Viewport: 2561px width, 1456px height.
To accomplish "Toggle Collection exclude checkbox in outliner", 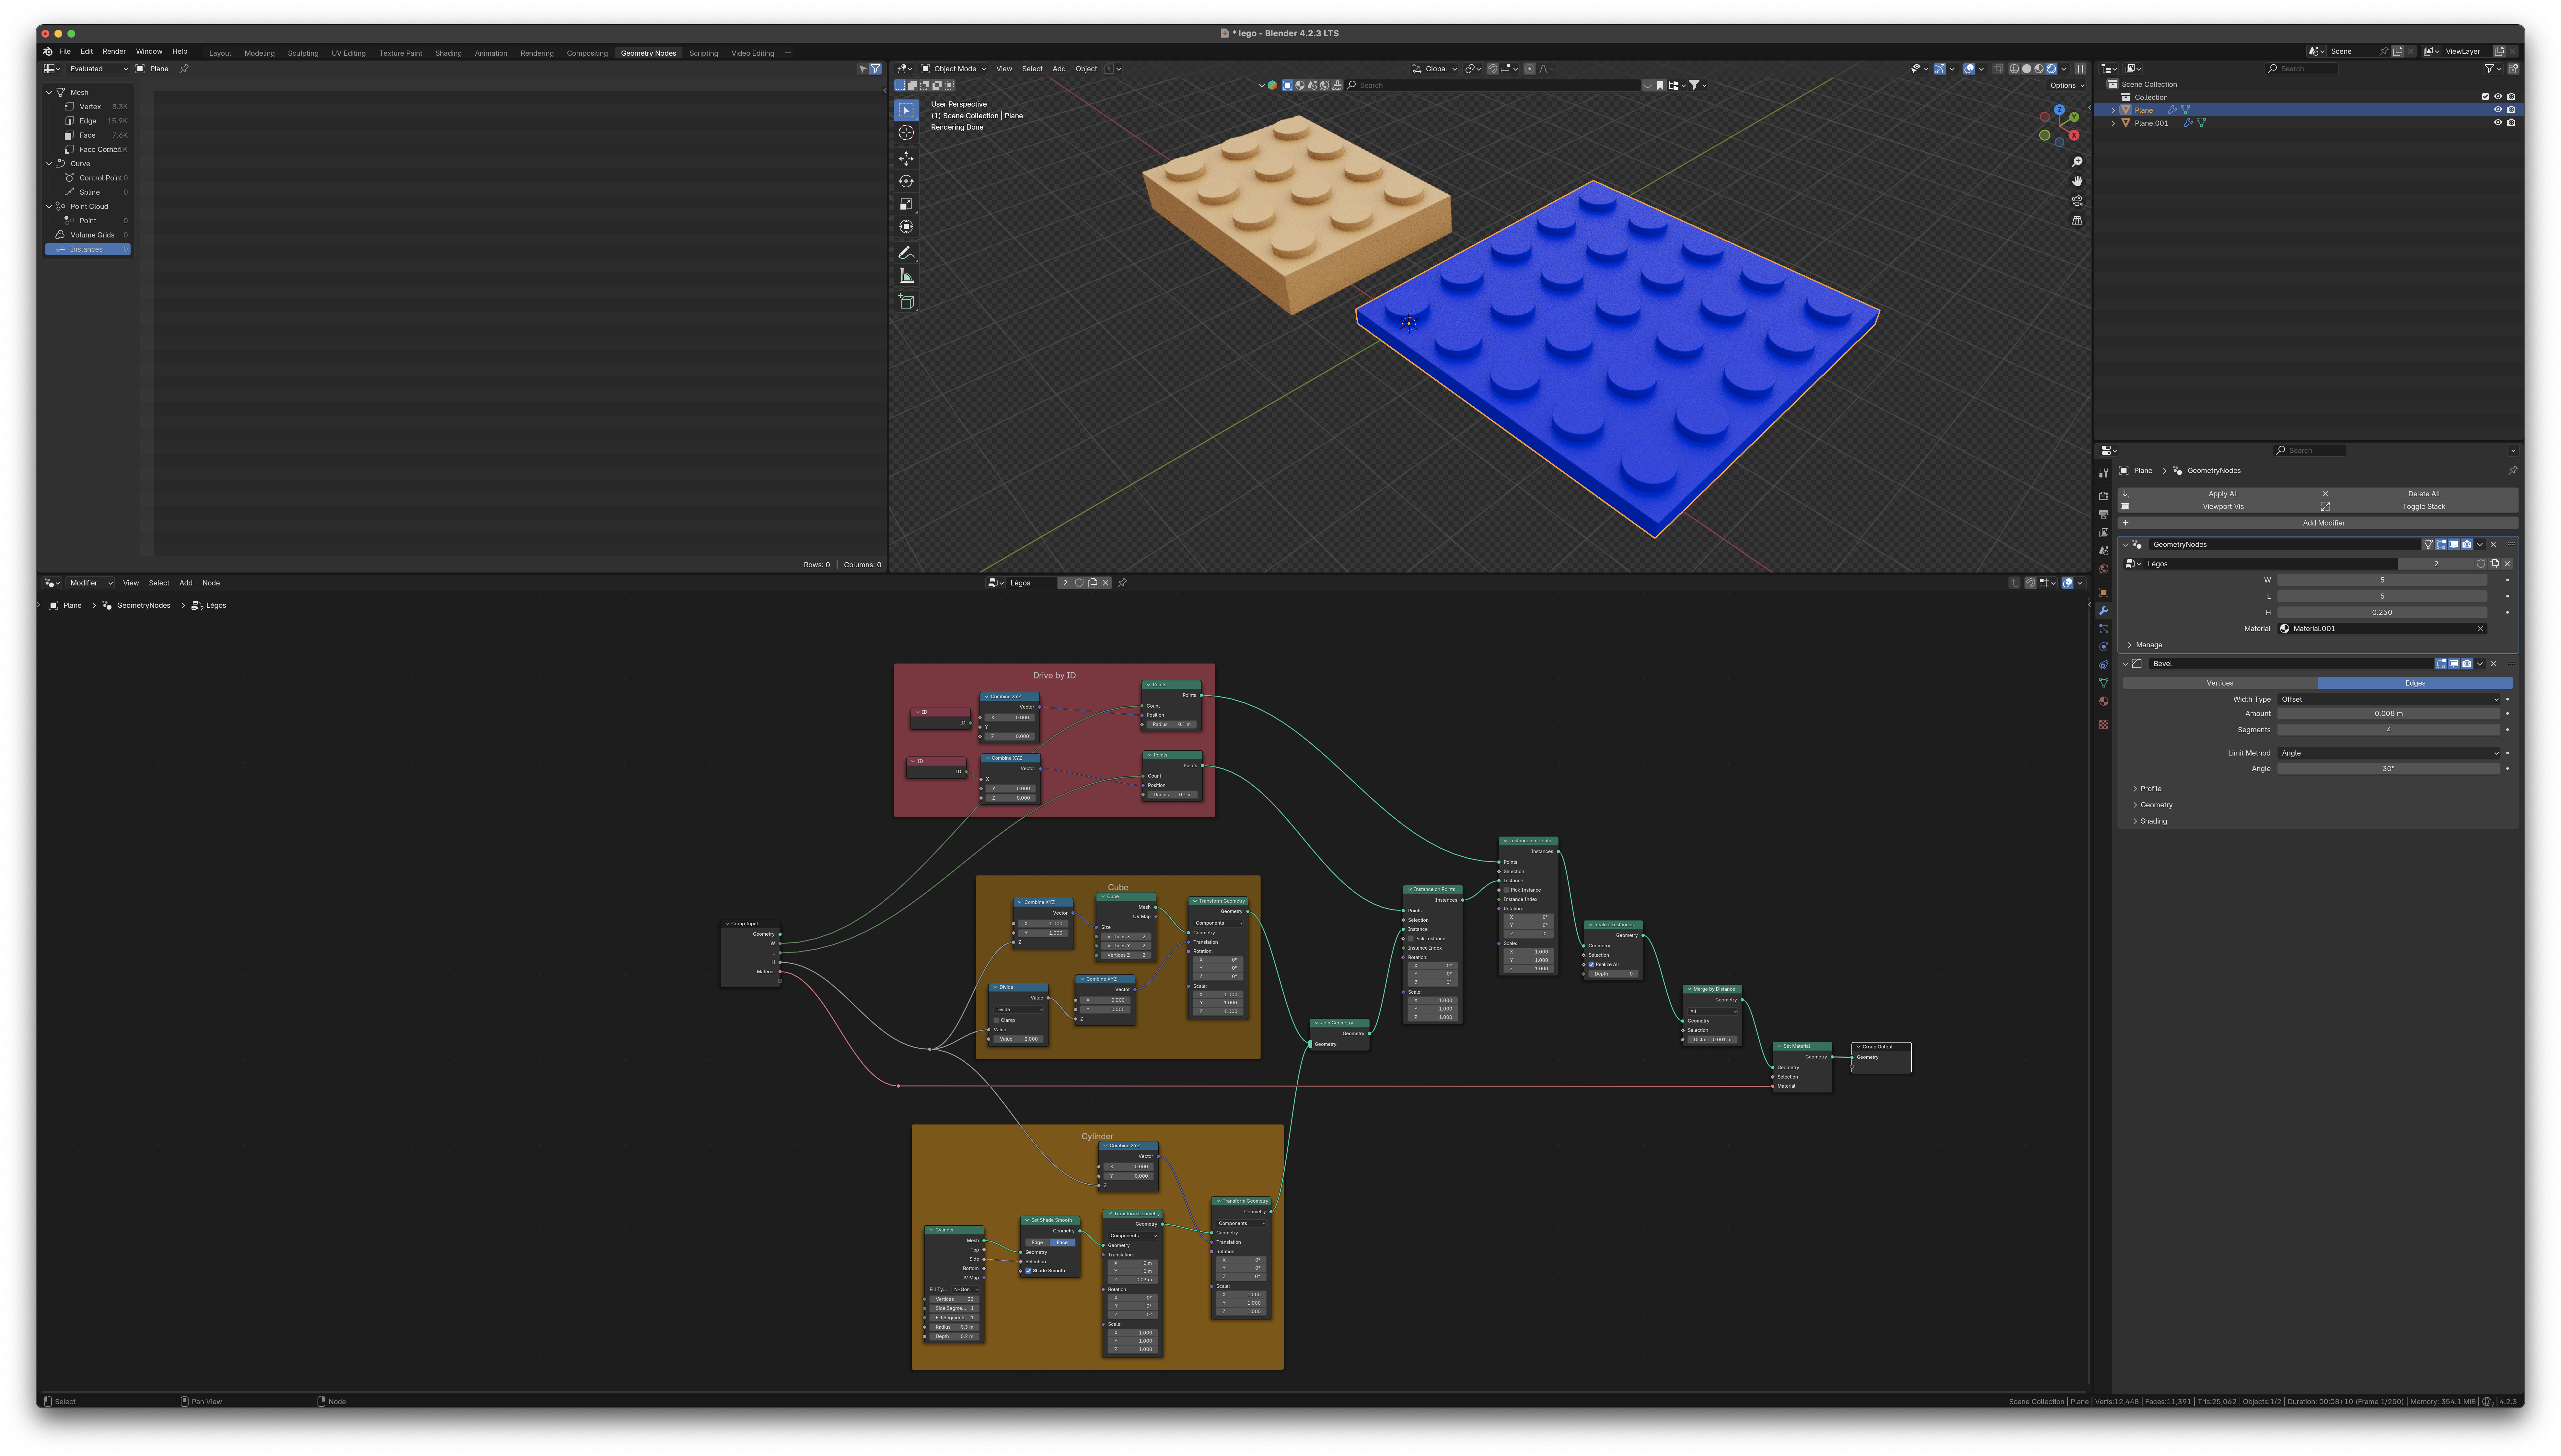I will pyautogui.click(x=2485, y=97).
